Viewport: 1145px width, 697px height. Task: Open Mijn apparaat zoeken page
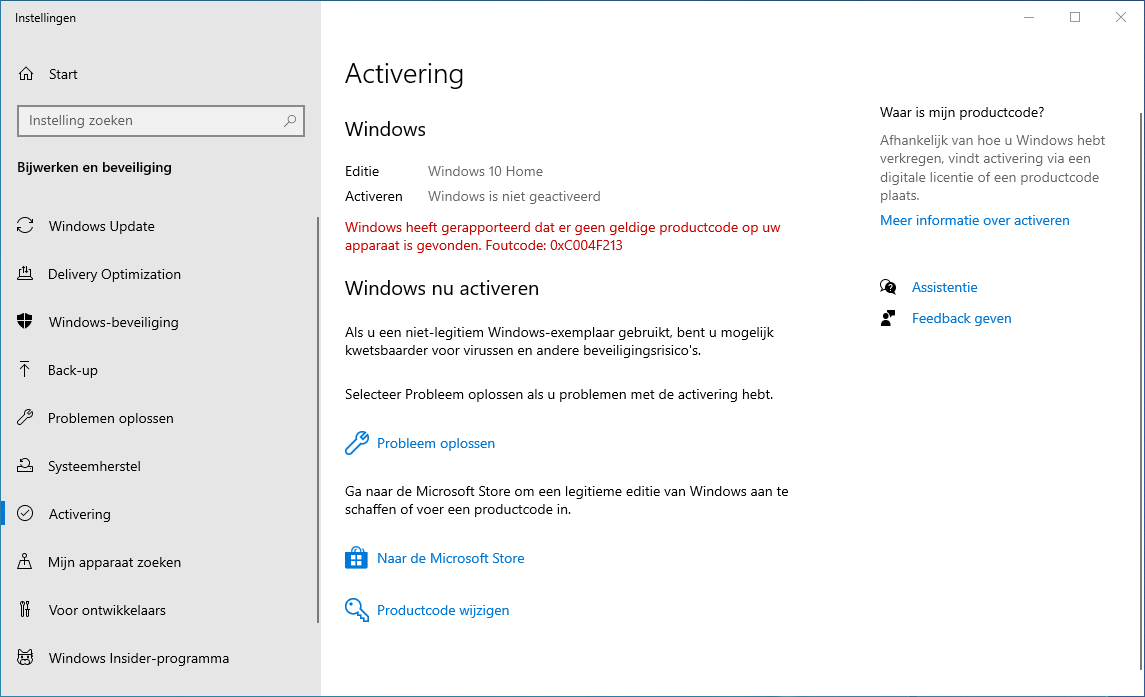pos(114,562)
